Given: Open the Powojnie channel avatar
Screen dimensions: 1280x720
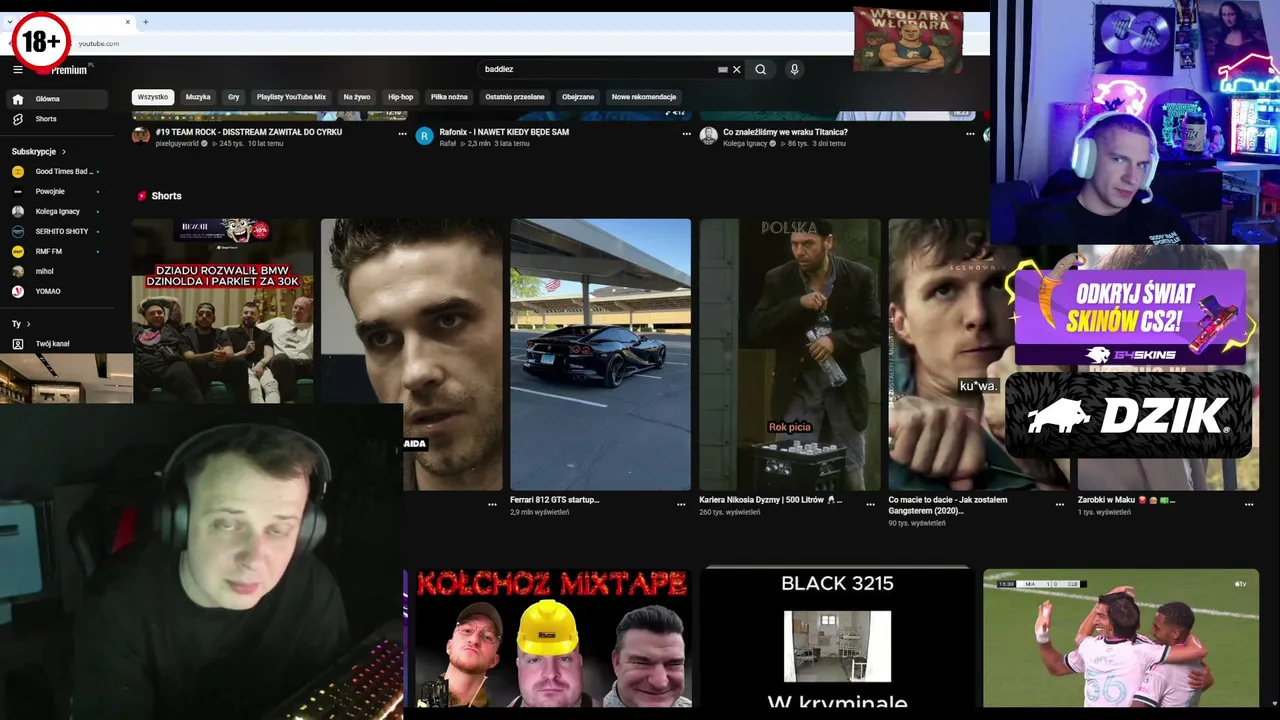Looking at the screenshot, I should pyautogui.click(x=18, y=191).
